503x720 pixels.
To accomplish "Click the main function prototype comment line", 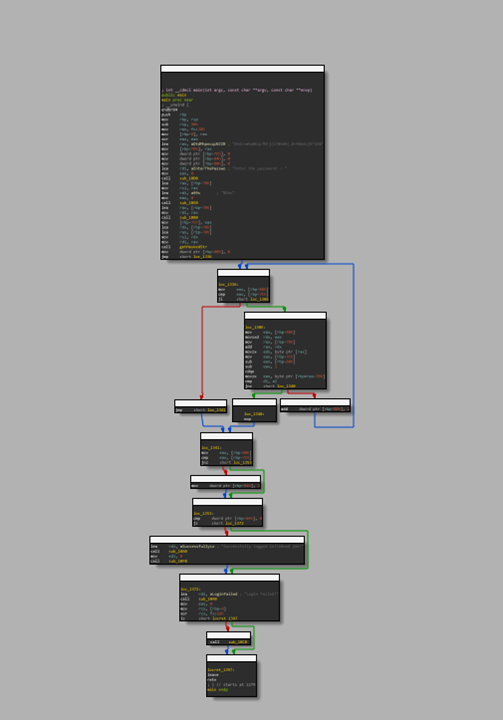I will [x=237, y=90].
